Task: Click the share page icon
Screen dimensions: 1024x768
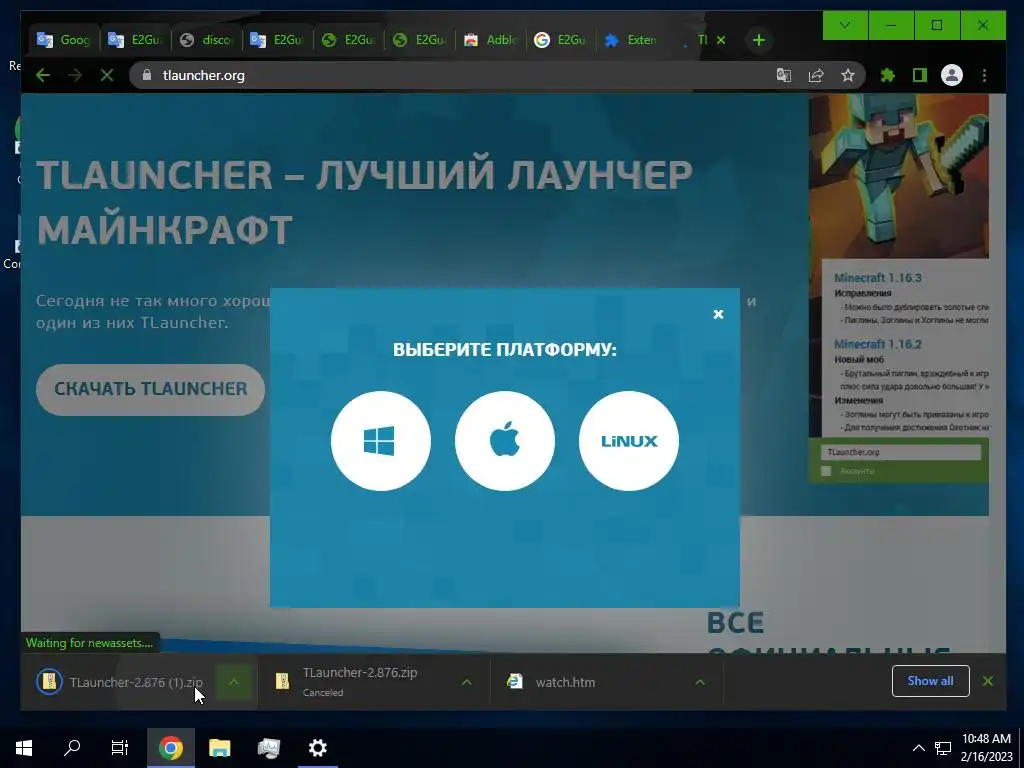Action: [816, 76]
